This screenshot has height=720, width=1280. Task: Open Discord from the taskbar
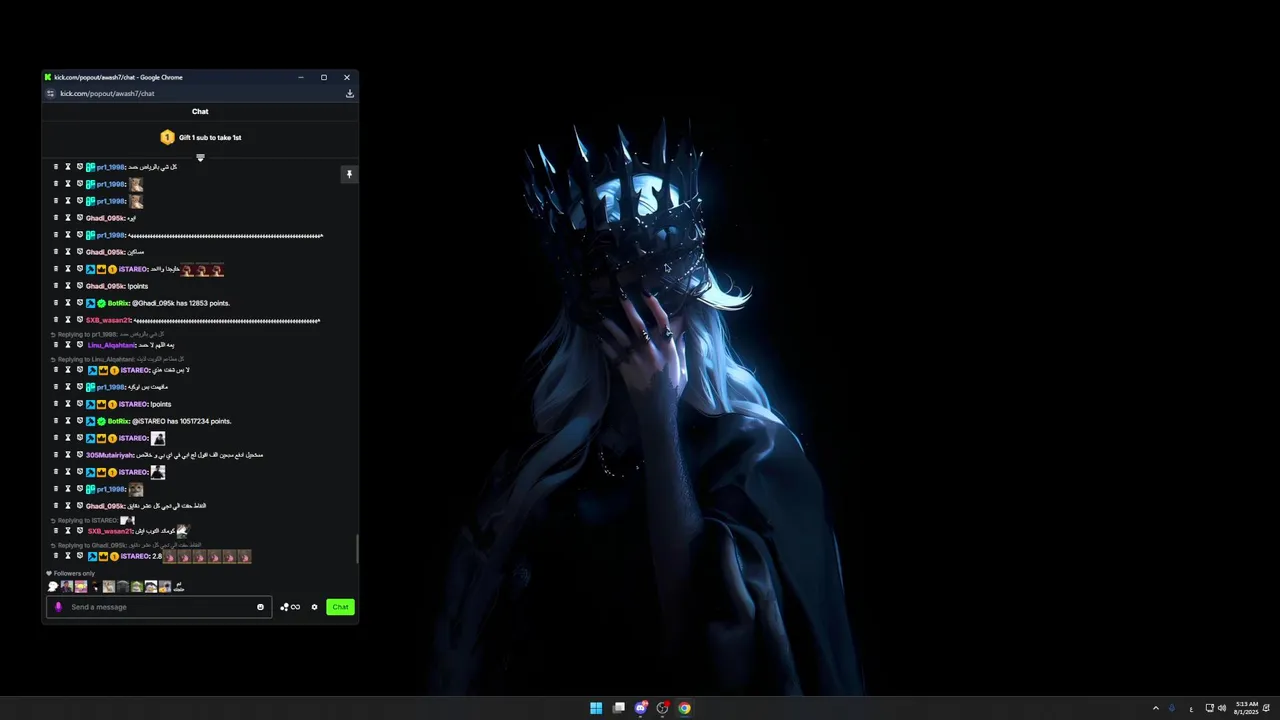[641, 708]
